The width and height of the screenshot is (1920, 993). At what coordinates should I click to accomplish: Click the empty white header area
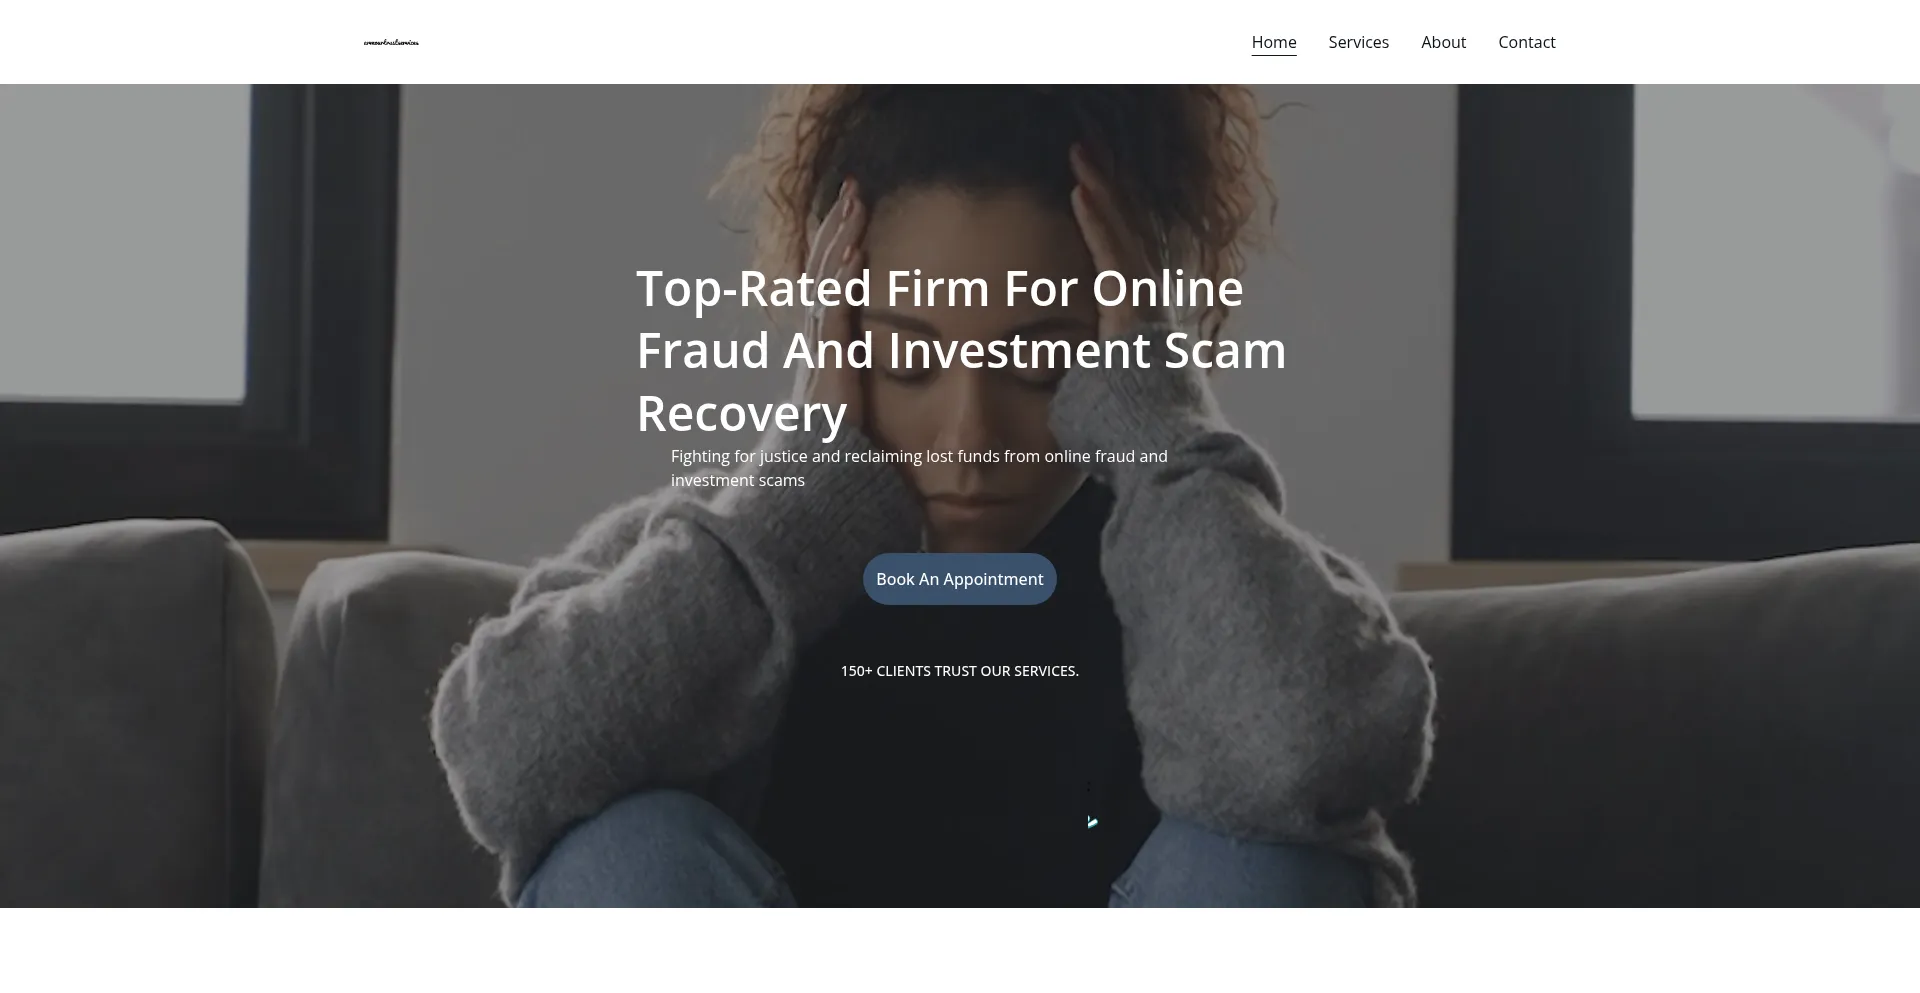[830, 42]
